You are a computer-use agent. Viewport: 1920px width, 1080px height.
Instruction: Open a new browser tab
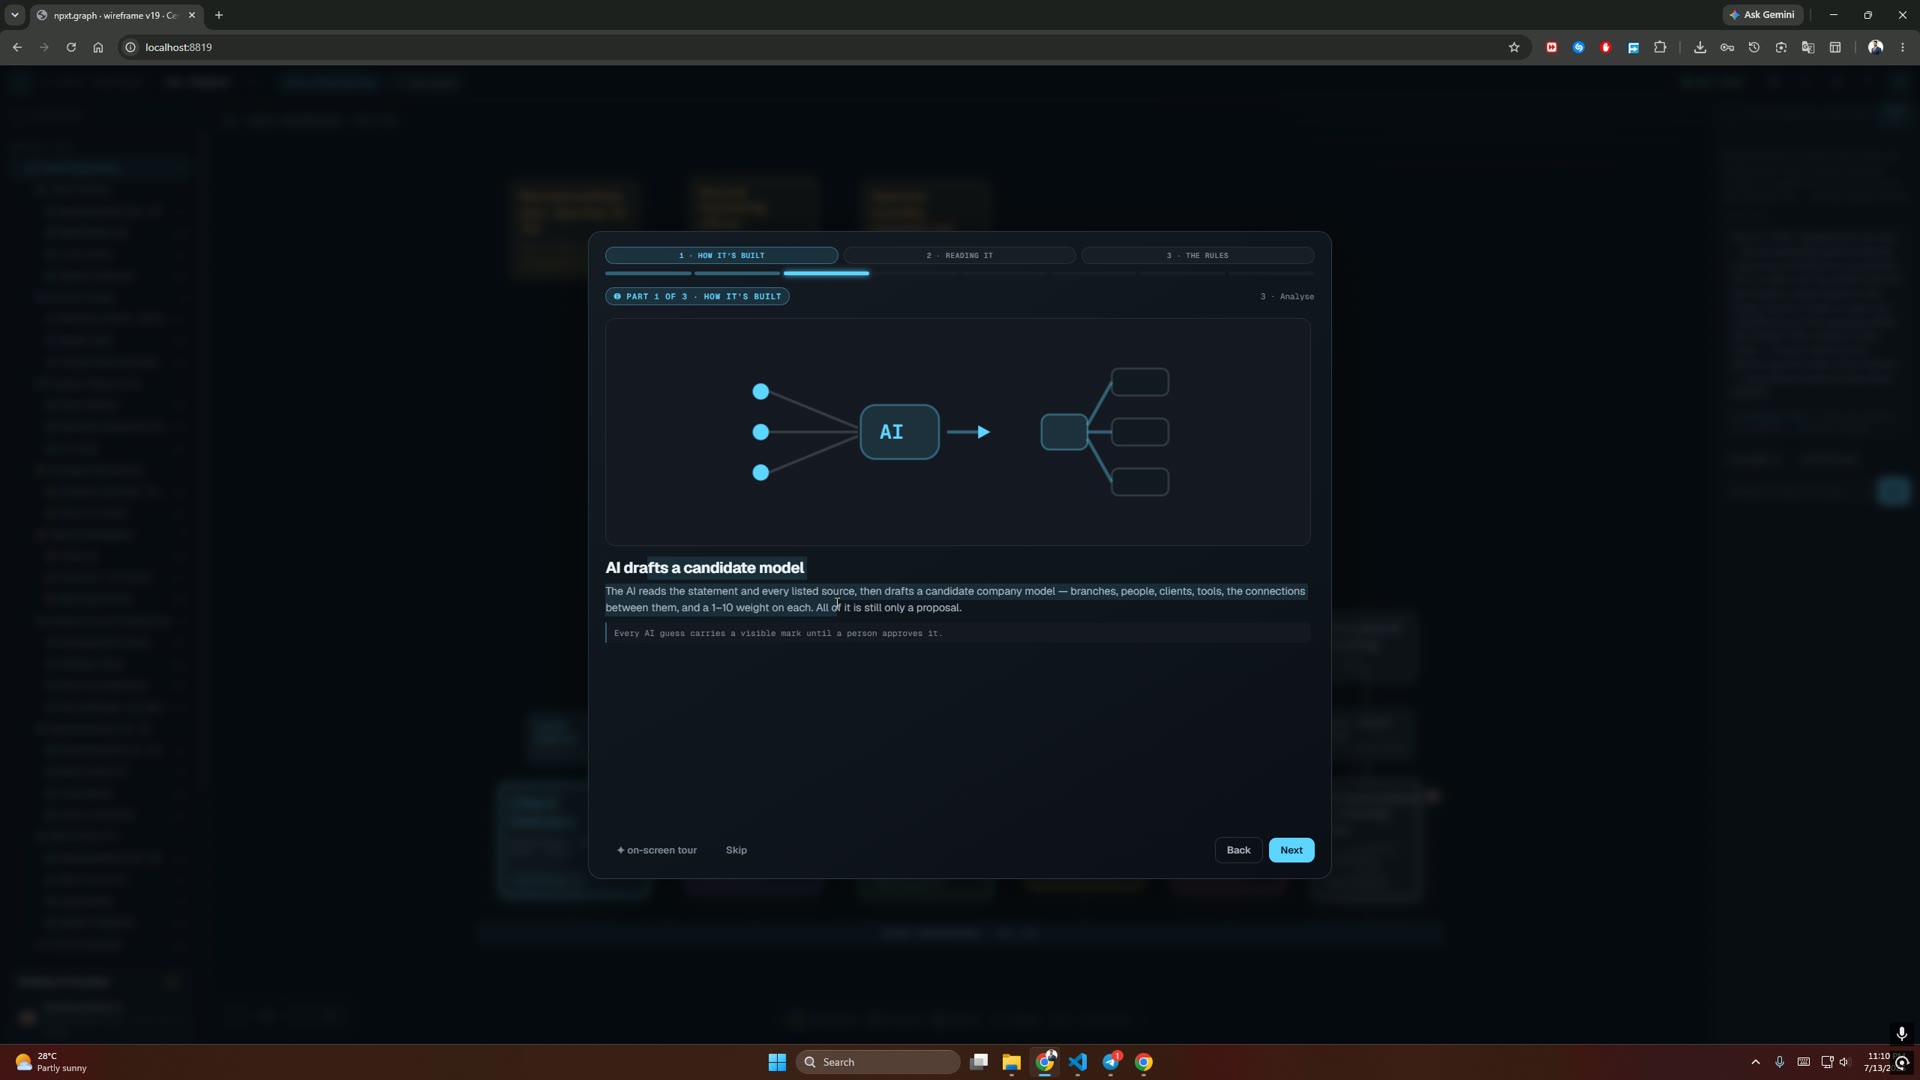click(219, 15)
